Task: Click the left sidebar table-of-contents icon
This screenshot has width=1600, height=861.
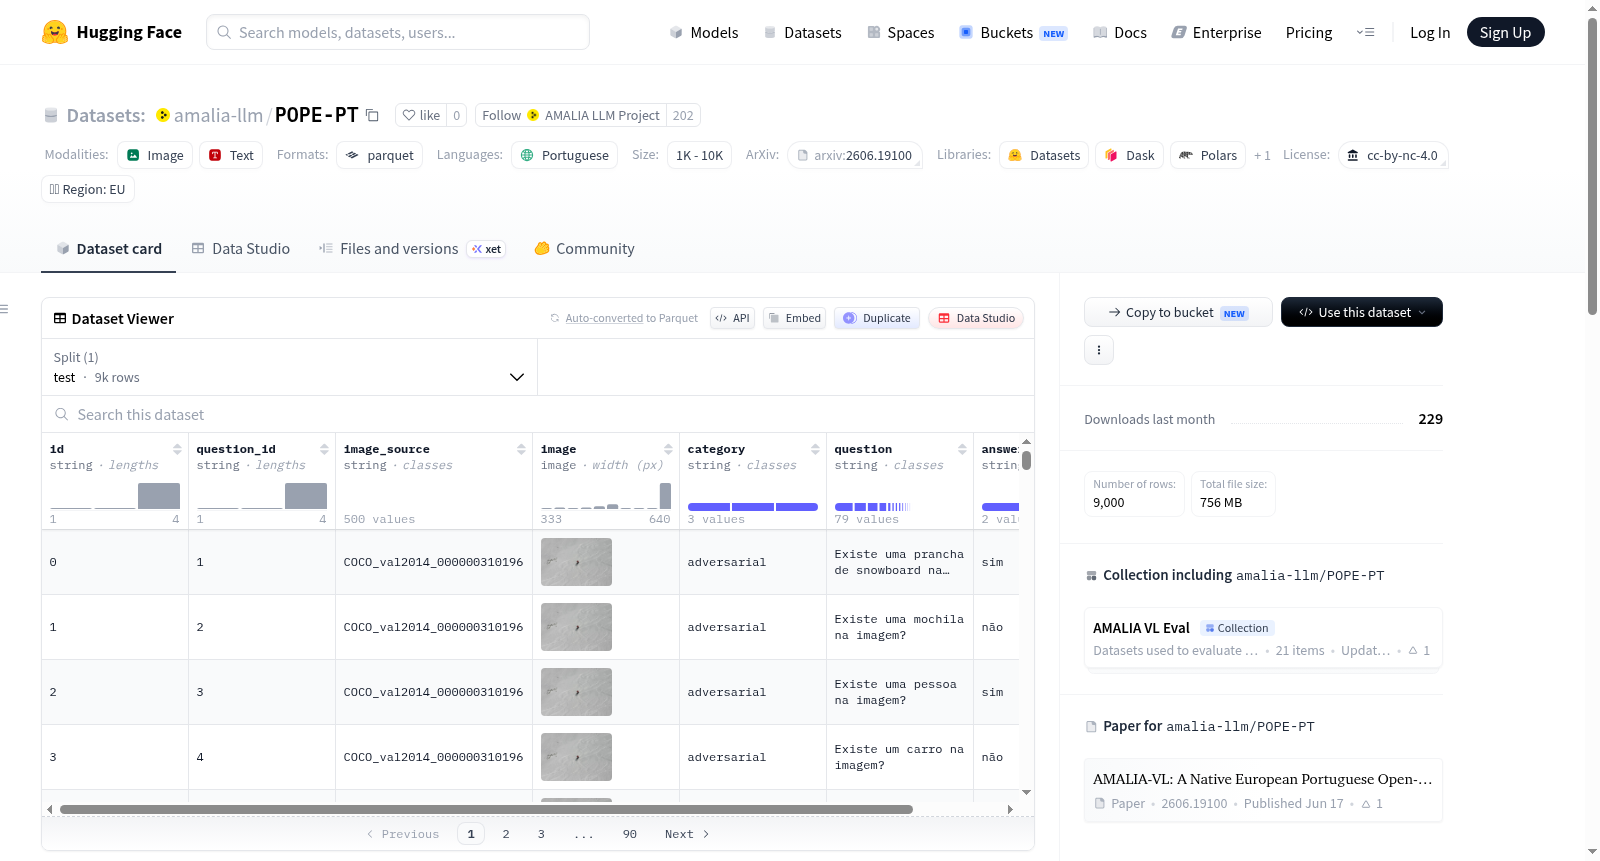Action: (4, 309)
